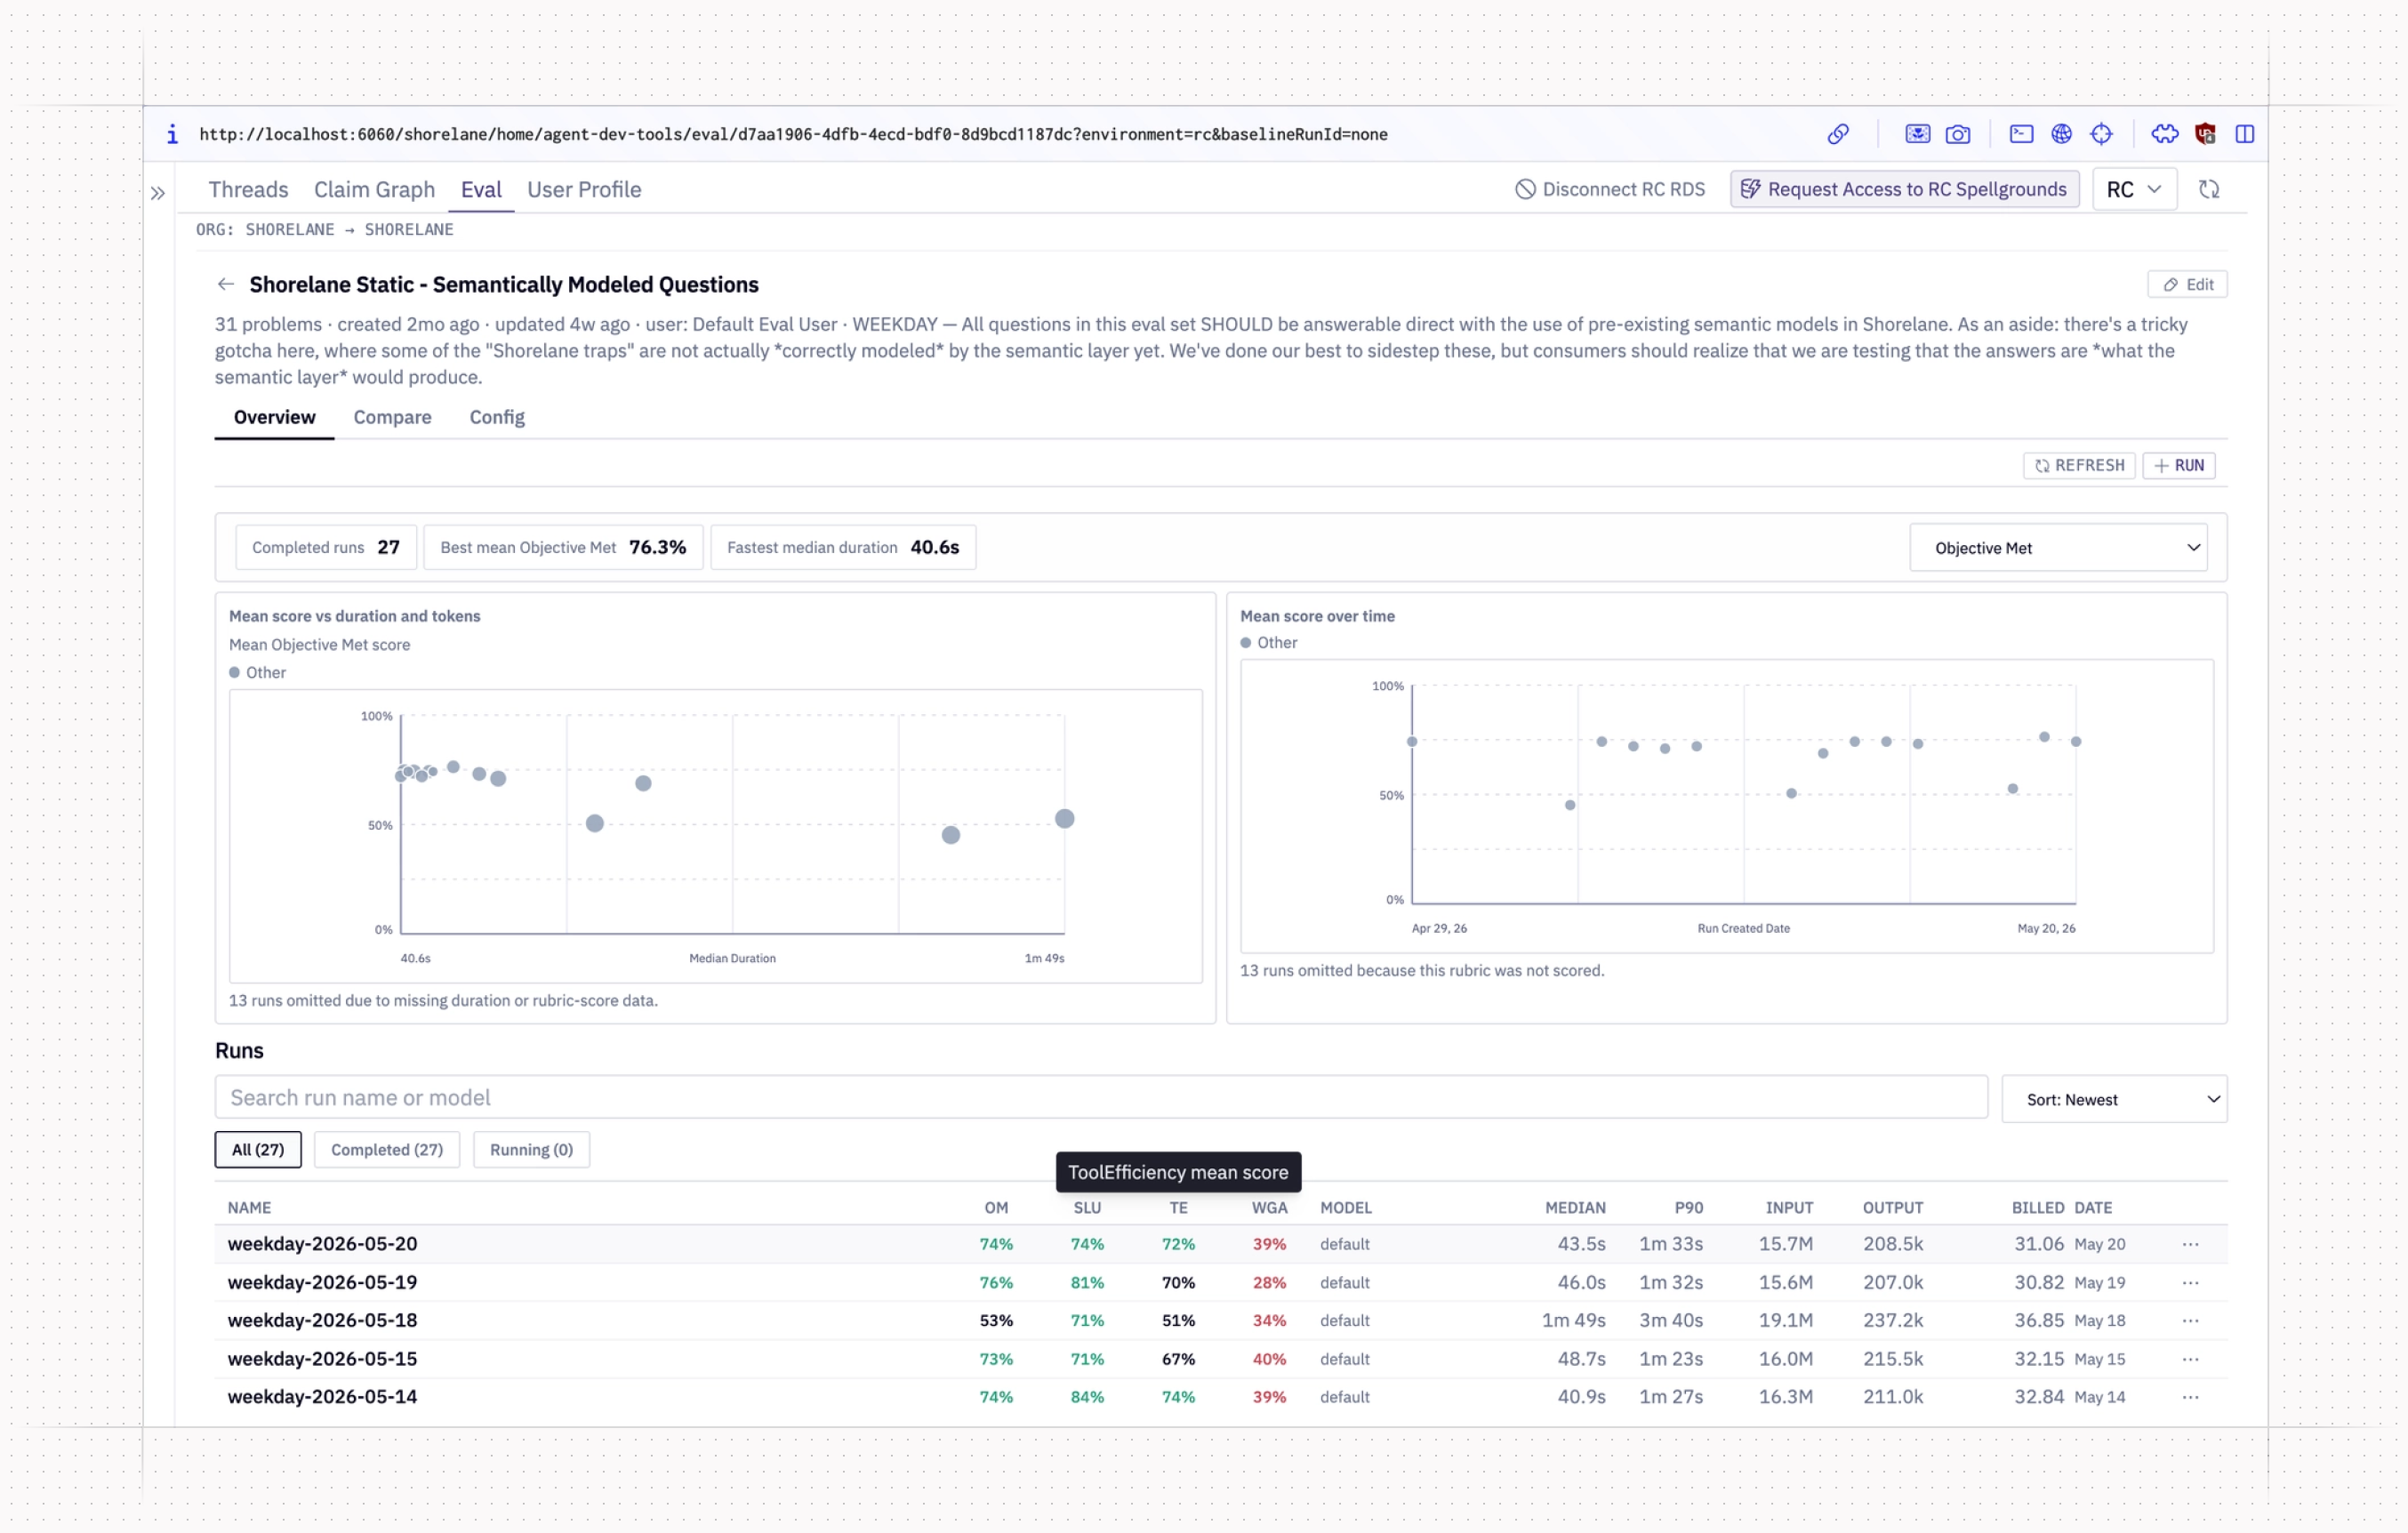
Task: Open the RC environment dropdown
Action: [x=2134, y=189]
